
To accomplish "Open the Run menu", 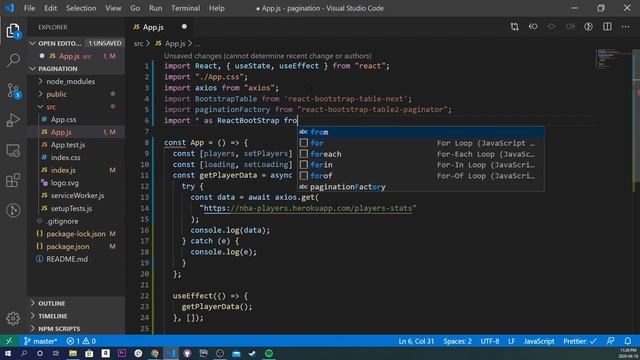I will [156, 8].
